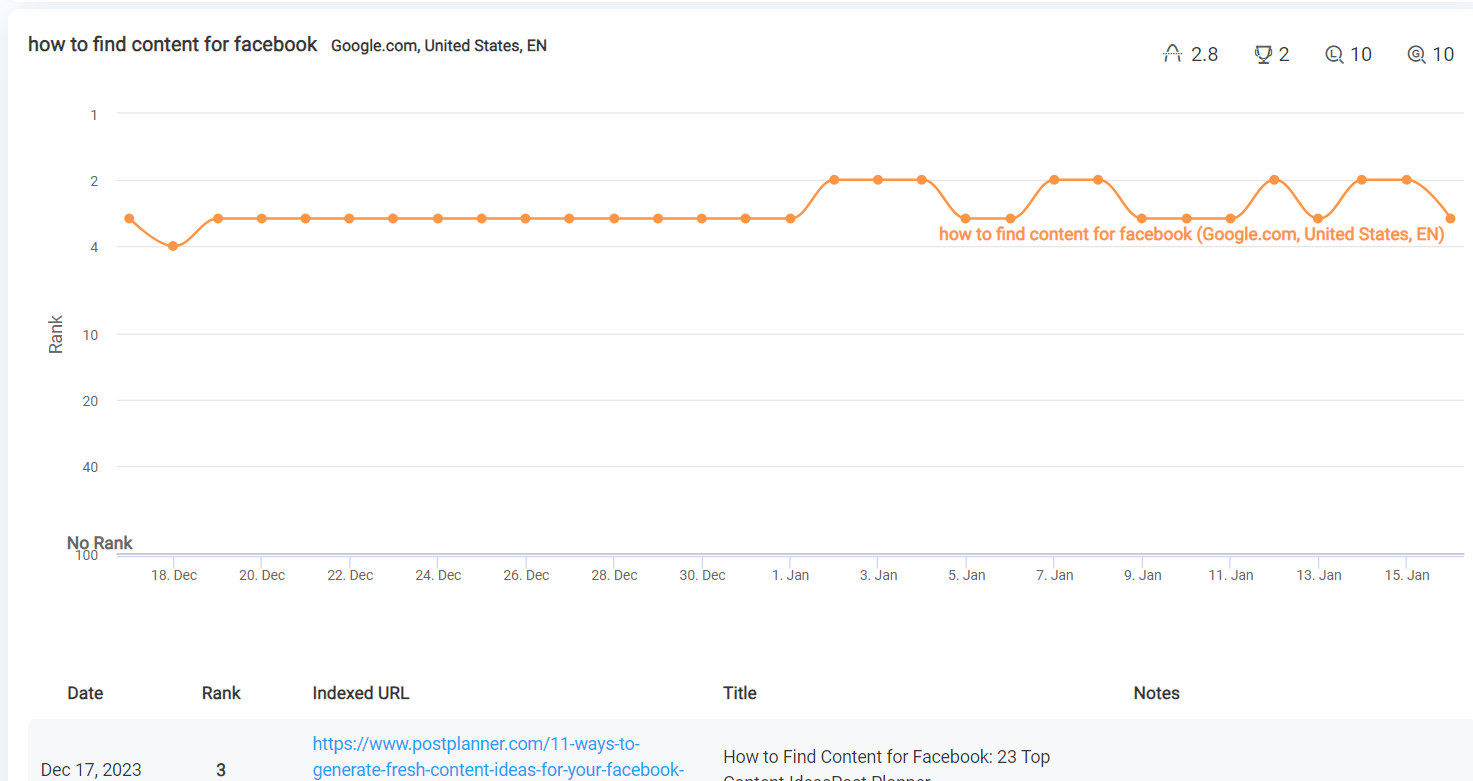Click the Date column header

85,693
